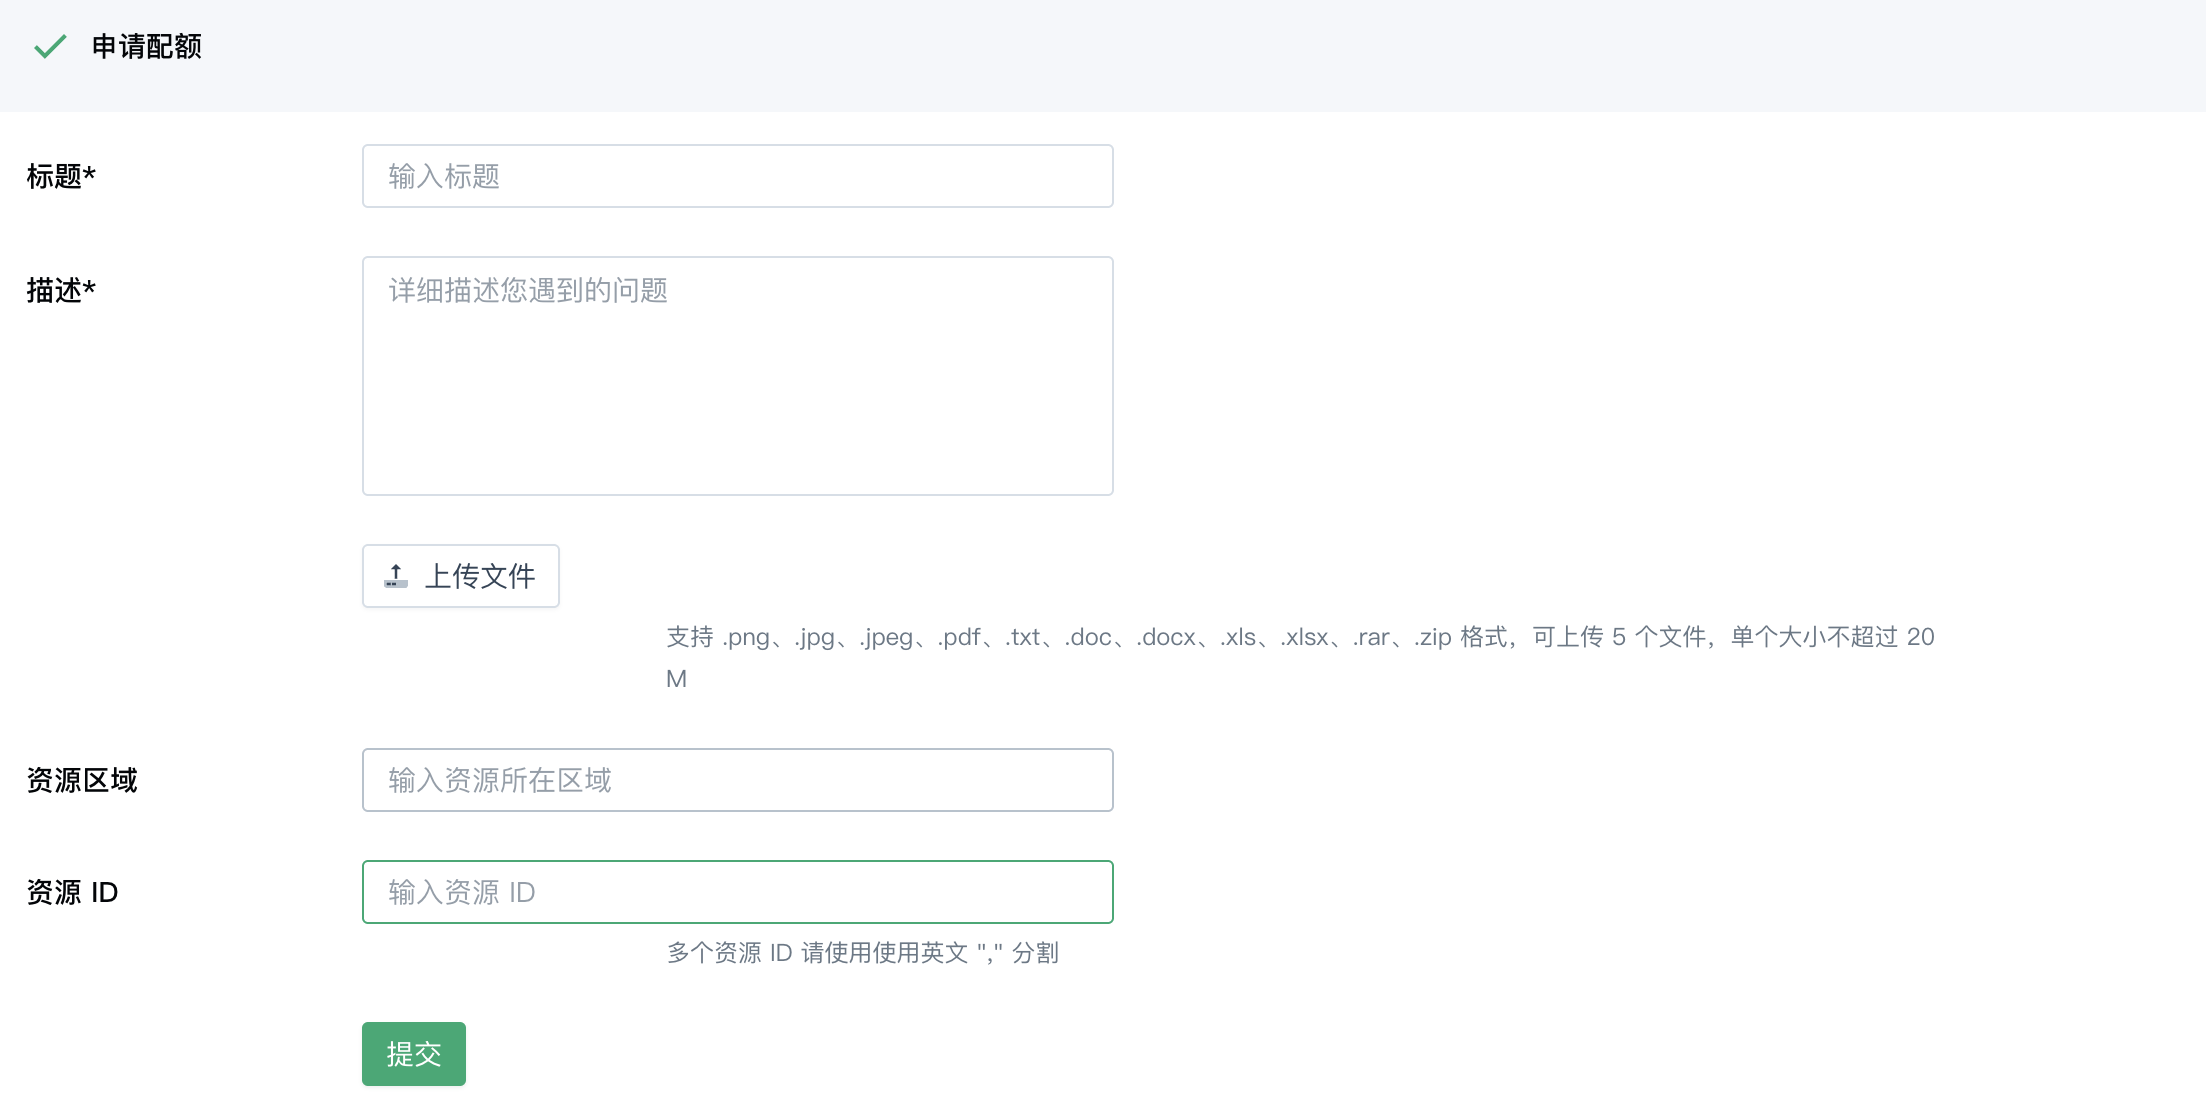Screen dimensions: 2206x1104
Task: Focus the 输入资源所在区域 region input
Action: [x=737, y=780]
